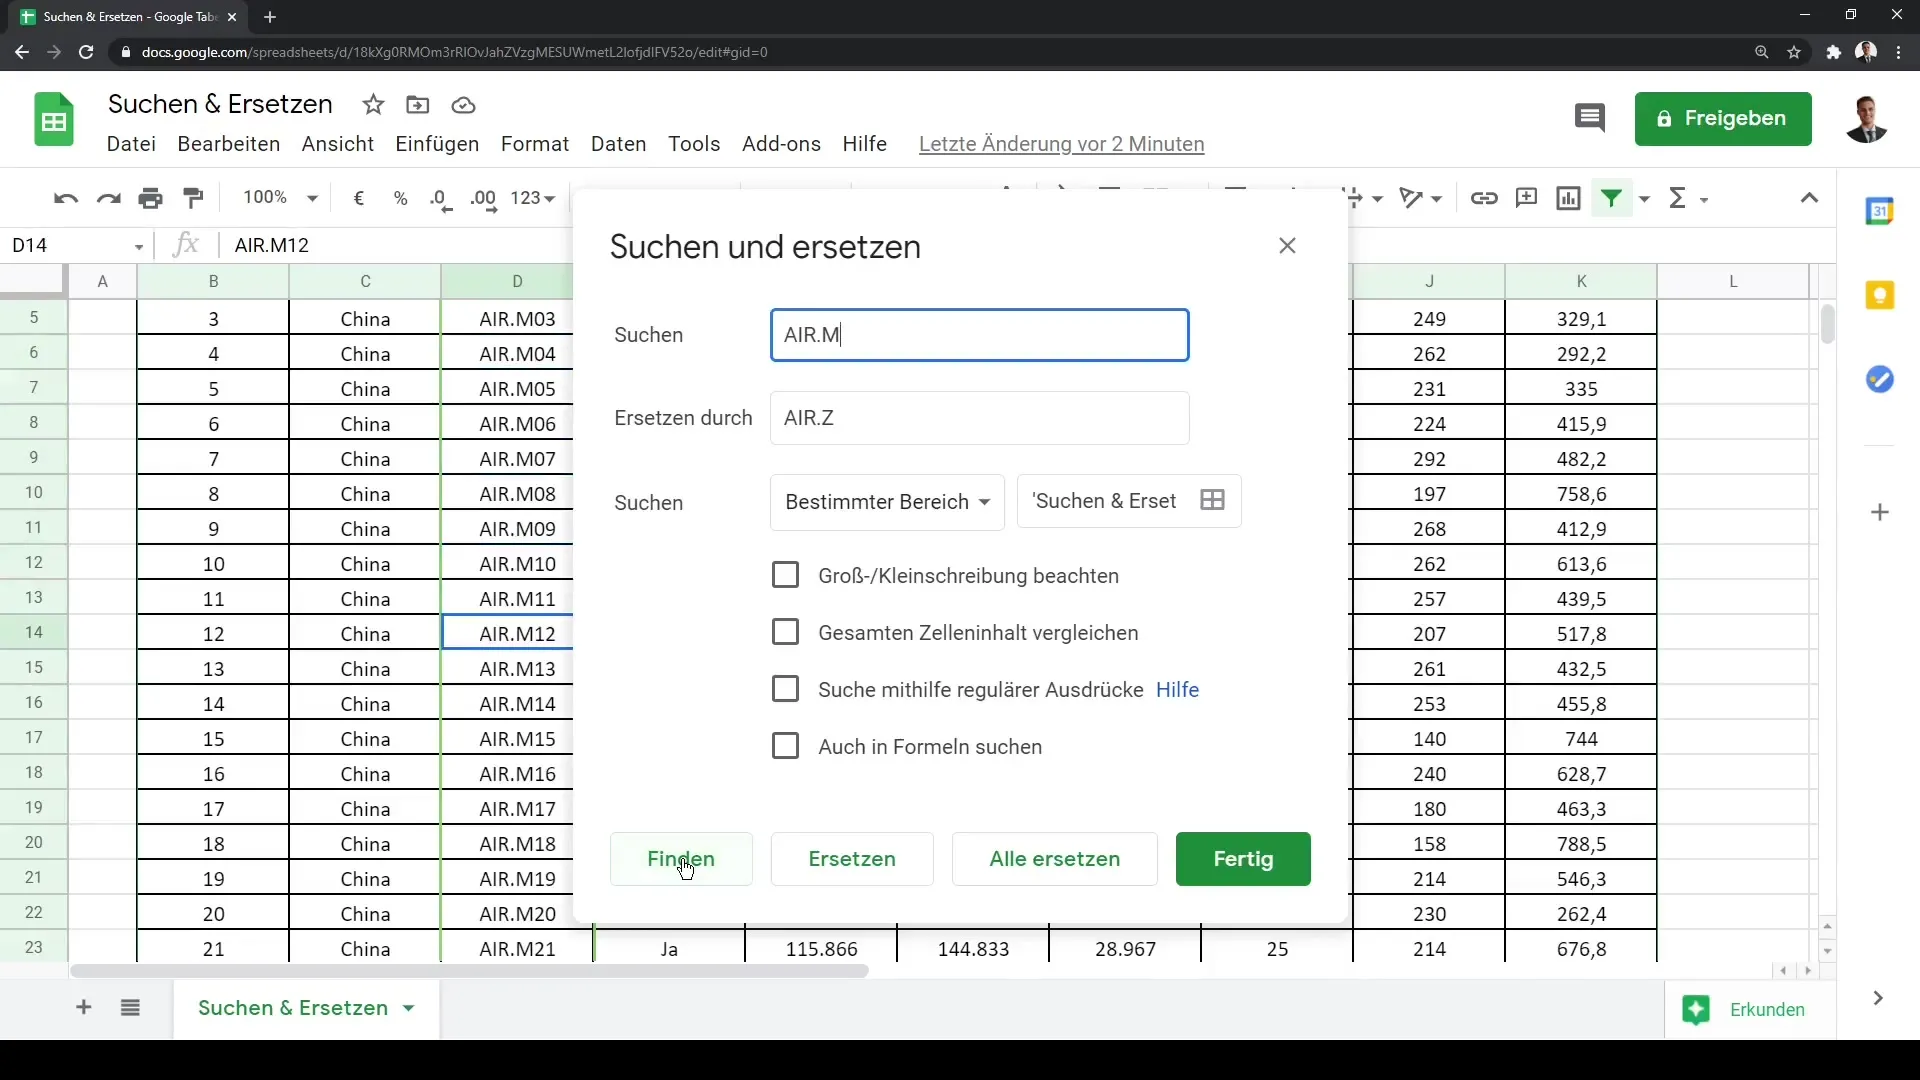This screenshot has height=1080, width=1920.
Task: Enable Groß-/Kleinschreibung beachten checkbox
Action: click(785, 575)
